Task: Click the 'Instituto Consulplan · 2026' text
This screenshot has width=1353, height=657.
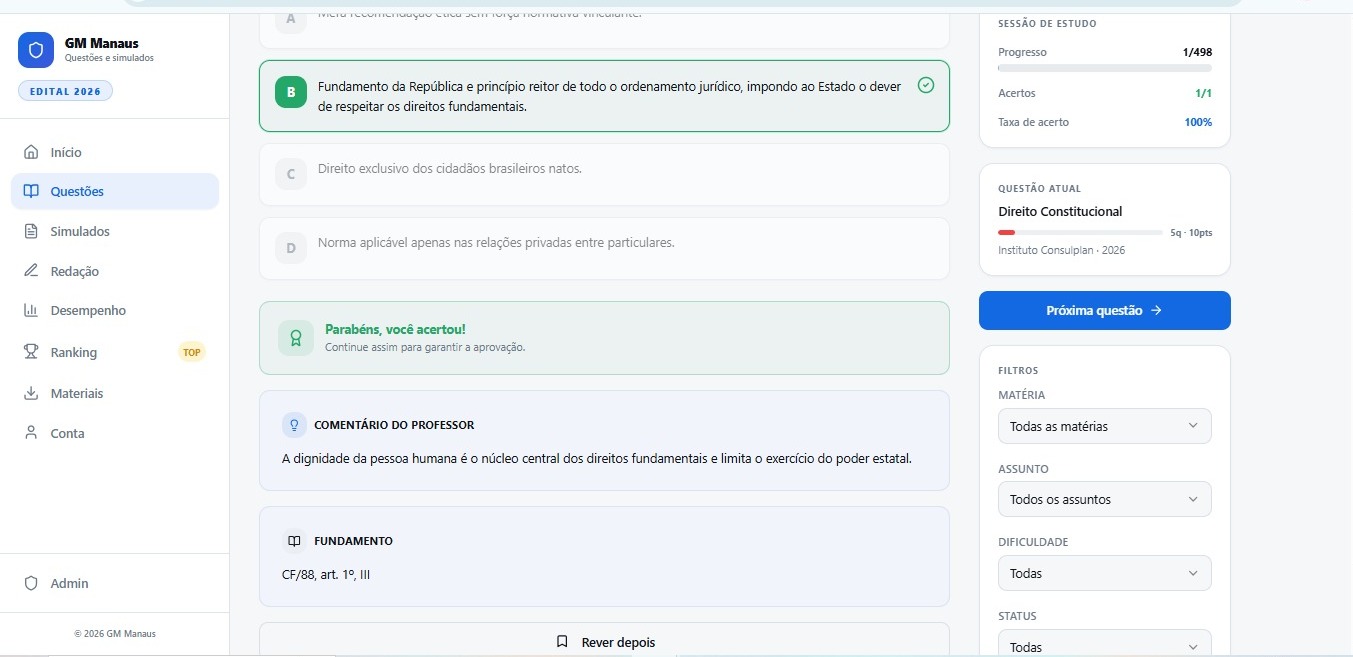Action: [x=1061, y=250]
